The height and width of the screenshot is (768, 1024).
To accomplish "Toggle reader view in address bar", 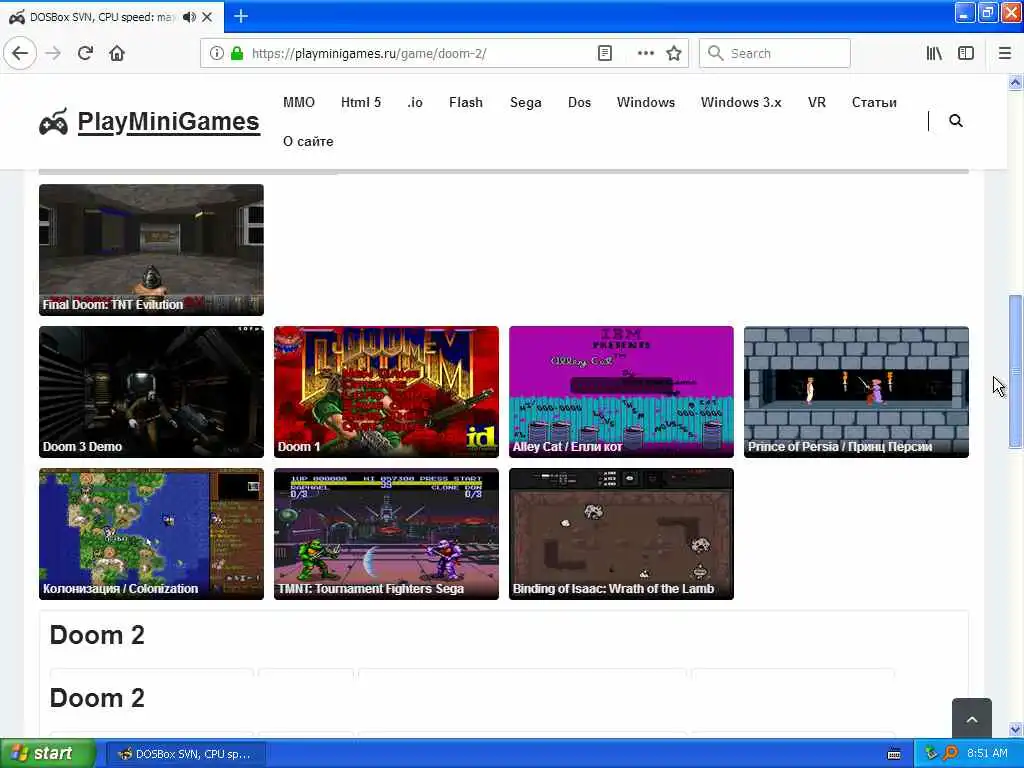I will click(x=605, y=54).
